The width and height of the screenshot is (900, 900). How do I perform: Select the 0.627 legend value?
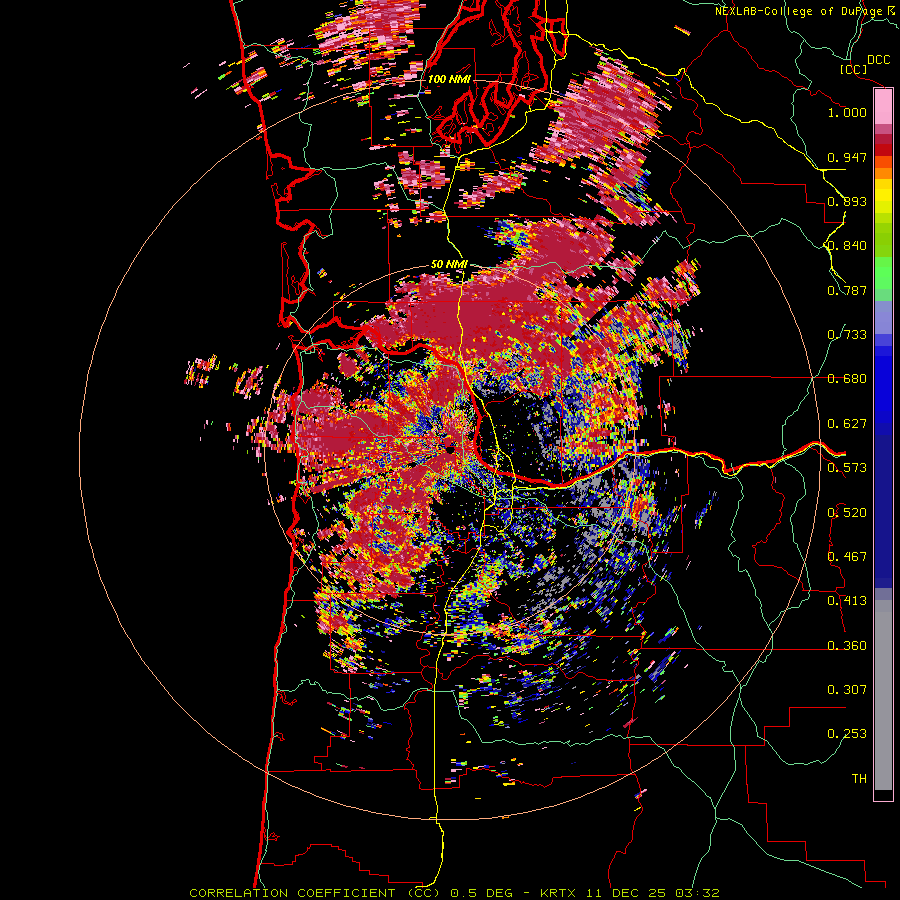[x=847, y=424]
